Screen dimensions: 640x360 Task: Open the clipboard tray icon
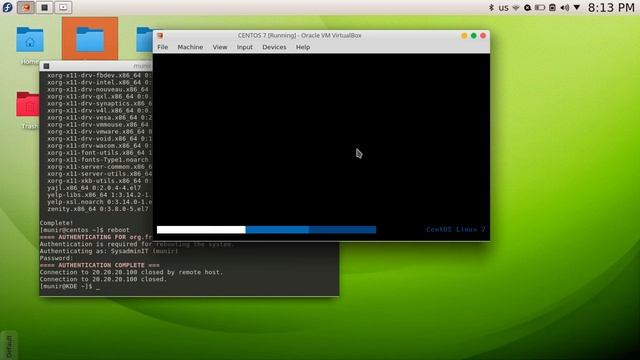(552, 8)
